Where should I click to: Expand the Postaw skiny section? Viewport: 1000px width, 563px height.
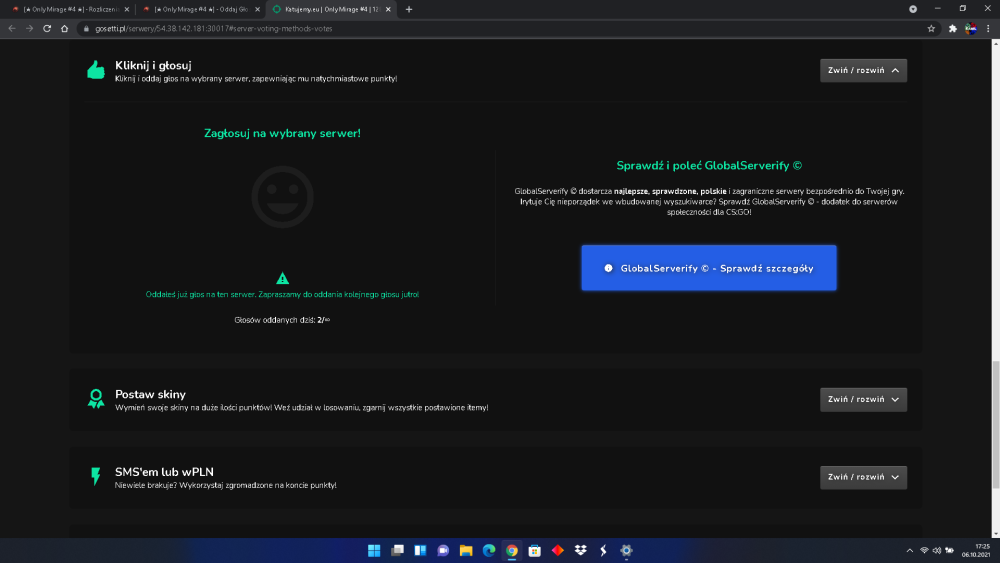[x=864, y=399]
